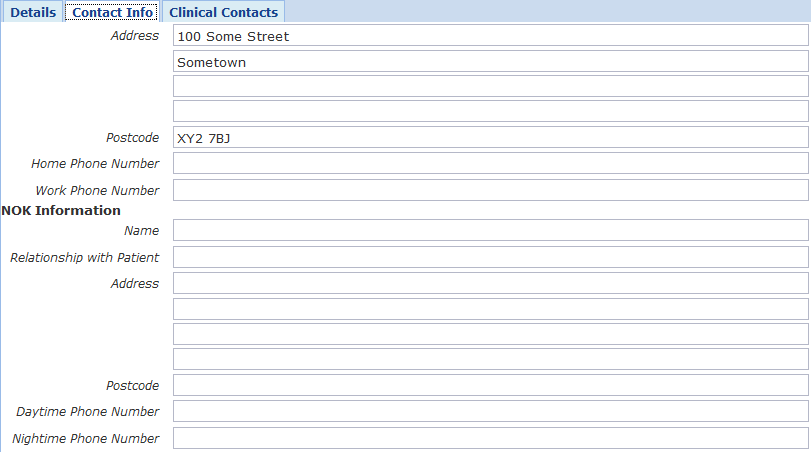Click the address field containing 100 Some Street

(490, 37)
